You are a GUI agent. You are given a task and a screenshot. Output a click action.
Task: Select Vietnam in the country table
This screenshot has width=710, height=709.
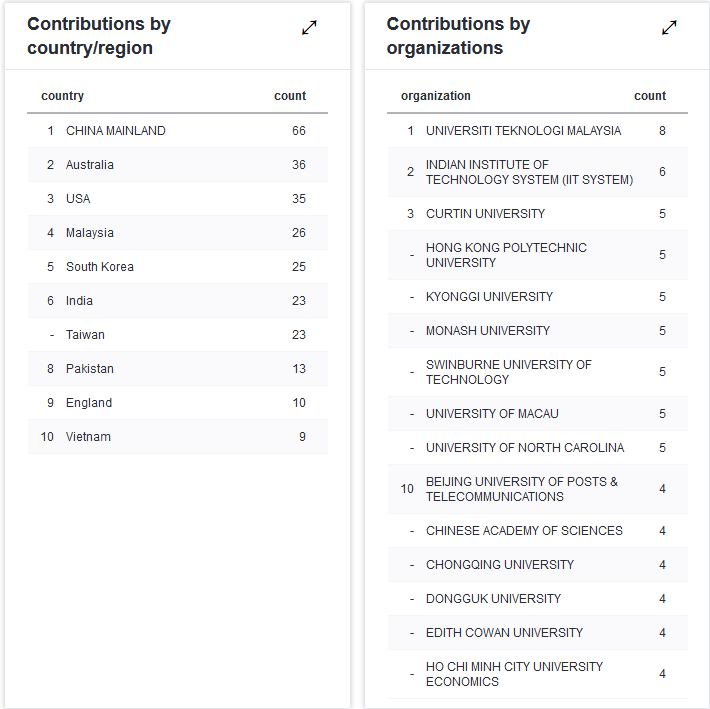coord(89,437)
